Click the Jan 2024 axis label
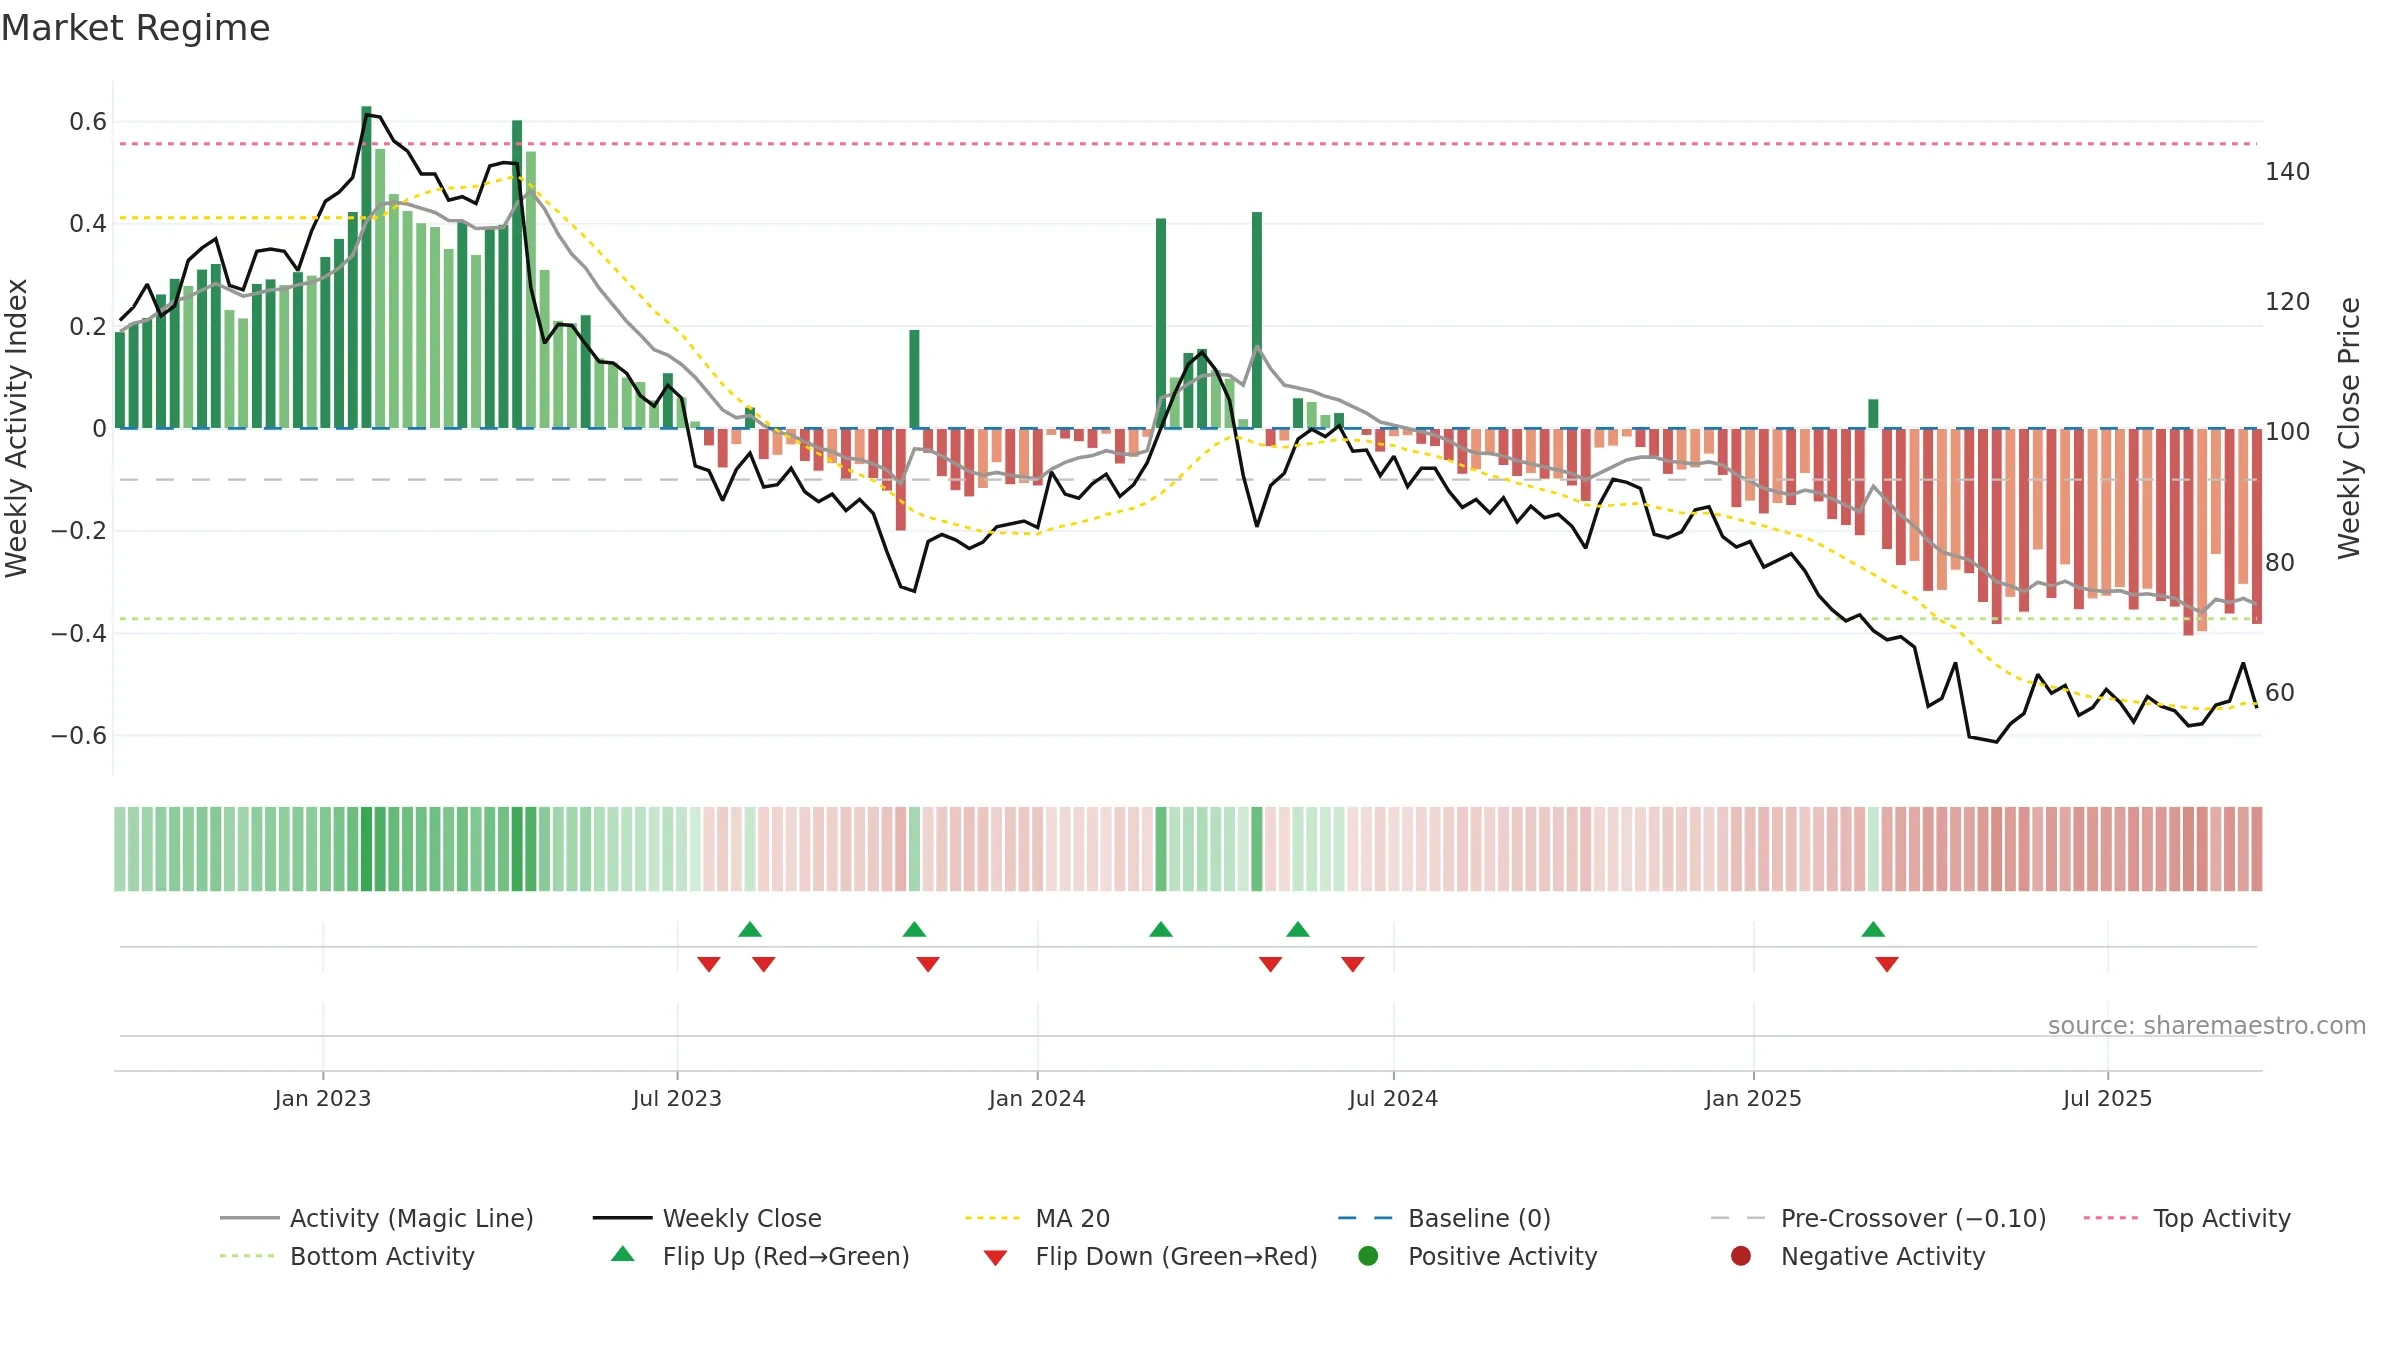 (x=1037, y=1098)
